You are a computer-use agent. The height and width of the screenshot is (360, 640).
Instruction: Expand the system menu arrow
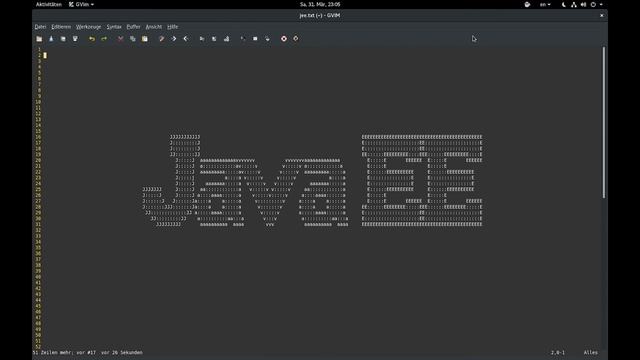point(601,4)
